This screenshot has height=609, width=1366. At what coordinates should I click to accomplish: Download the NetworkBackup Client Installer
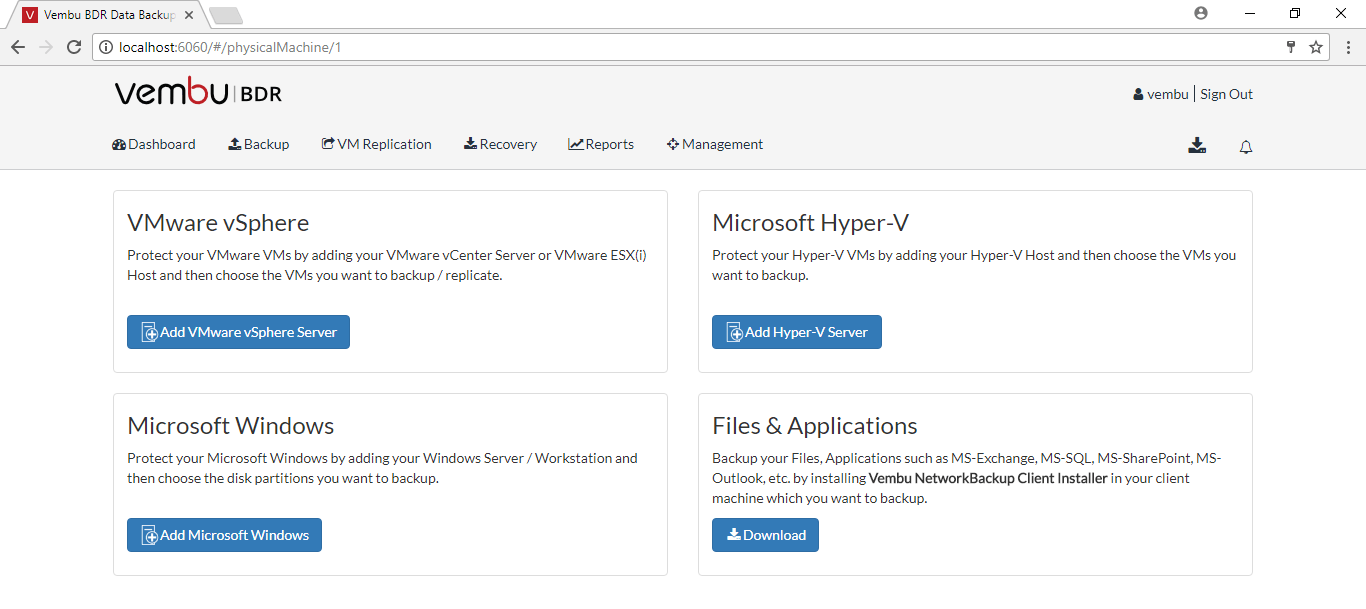tap(765, 535)
